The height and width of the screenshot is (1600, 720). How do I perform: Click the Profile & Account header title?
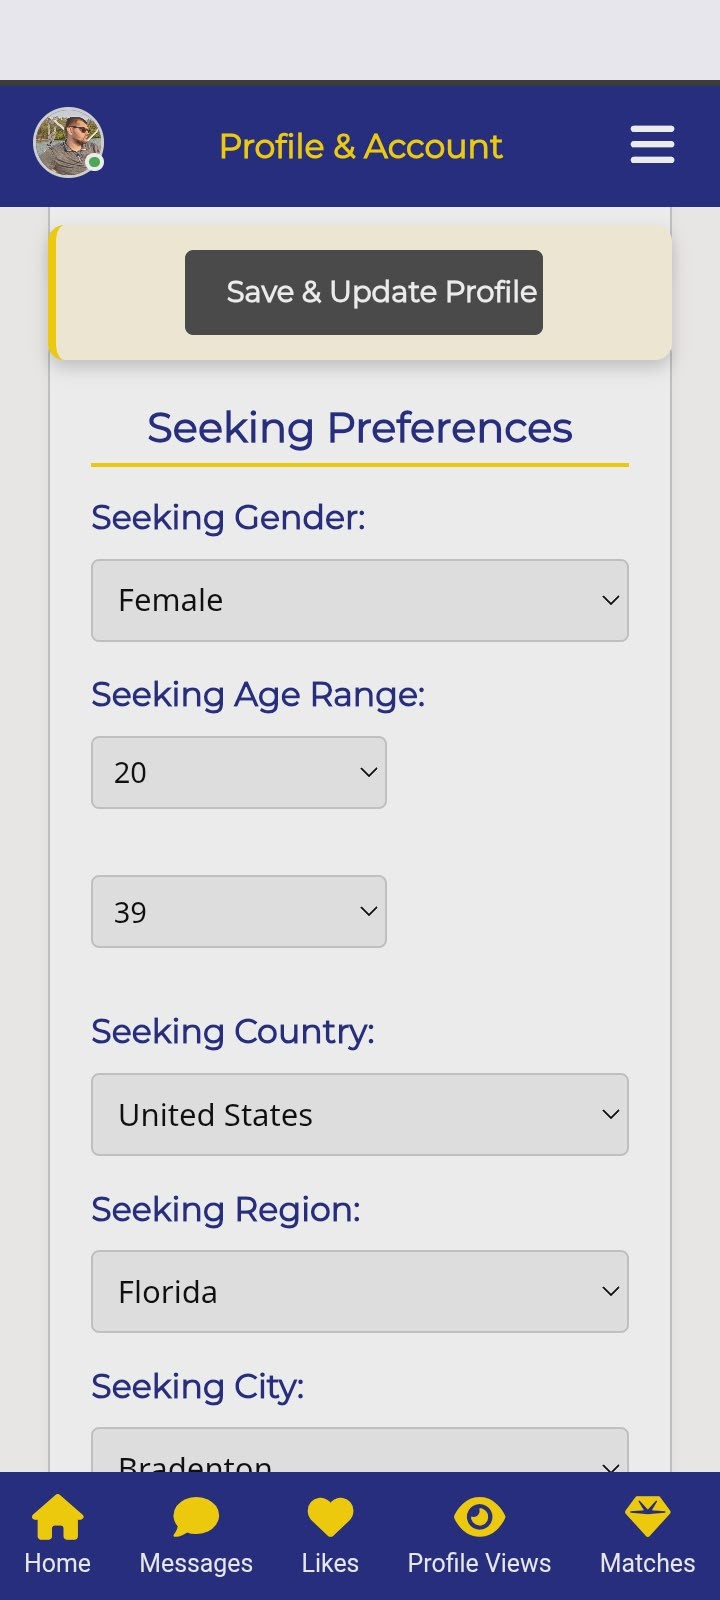click(x=361, y=146)
